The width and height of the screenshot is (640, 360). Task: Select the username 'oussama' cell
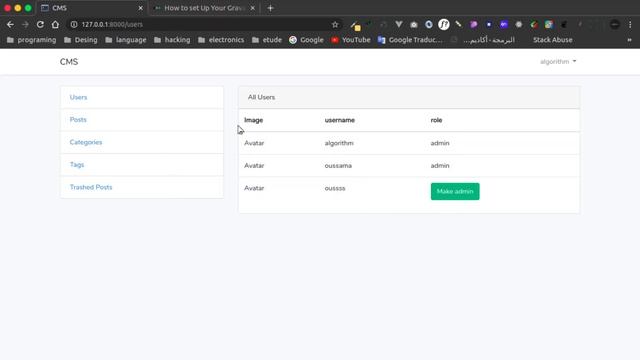pyautogui.click(x=338, y=166)
